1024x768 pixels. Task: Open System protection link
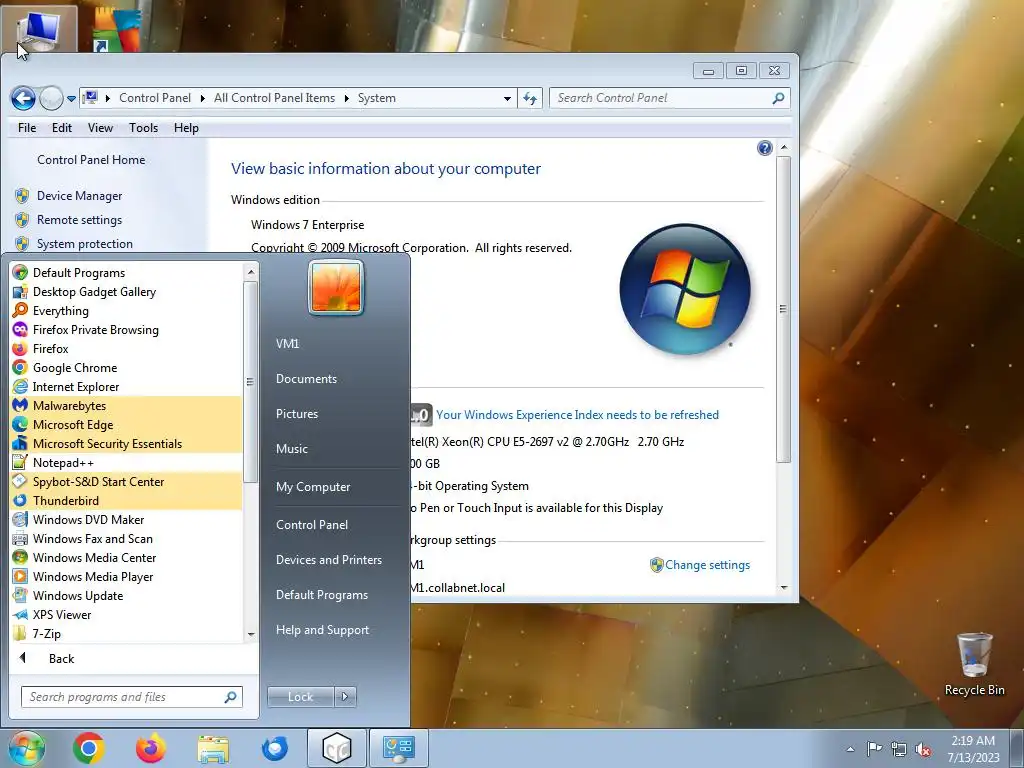click(x=85, y=244)
